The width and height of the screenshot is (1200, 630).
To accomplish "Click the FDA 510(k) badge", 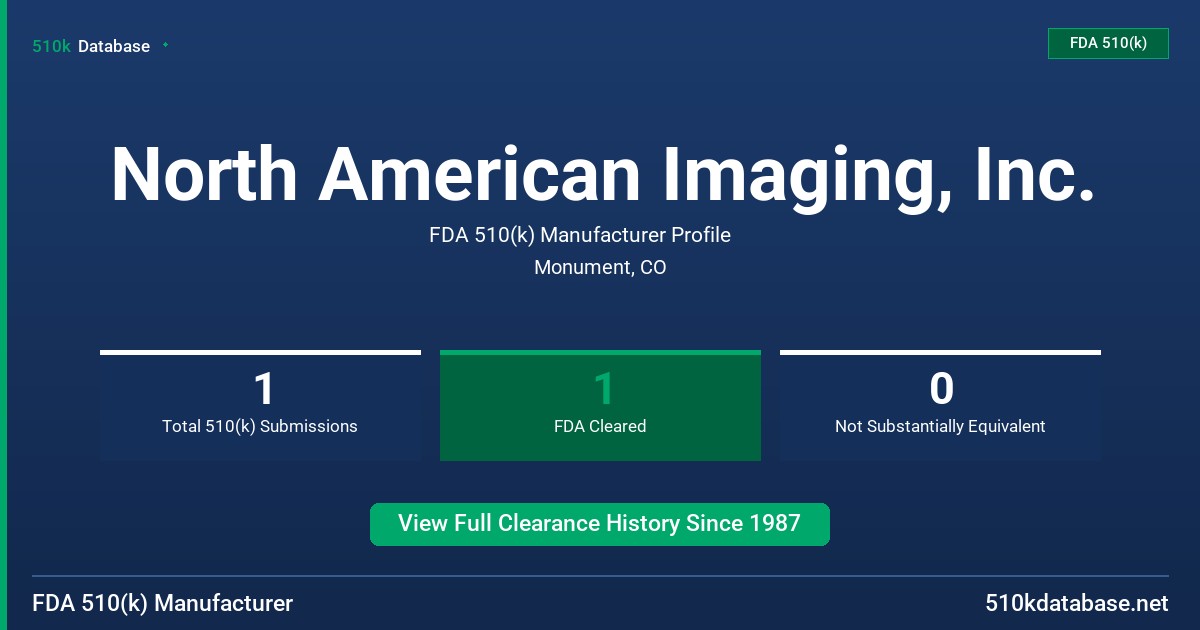I will pyautogui.click(x=1108, y=44).
